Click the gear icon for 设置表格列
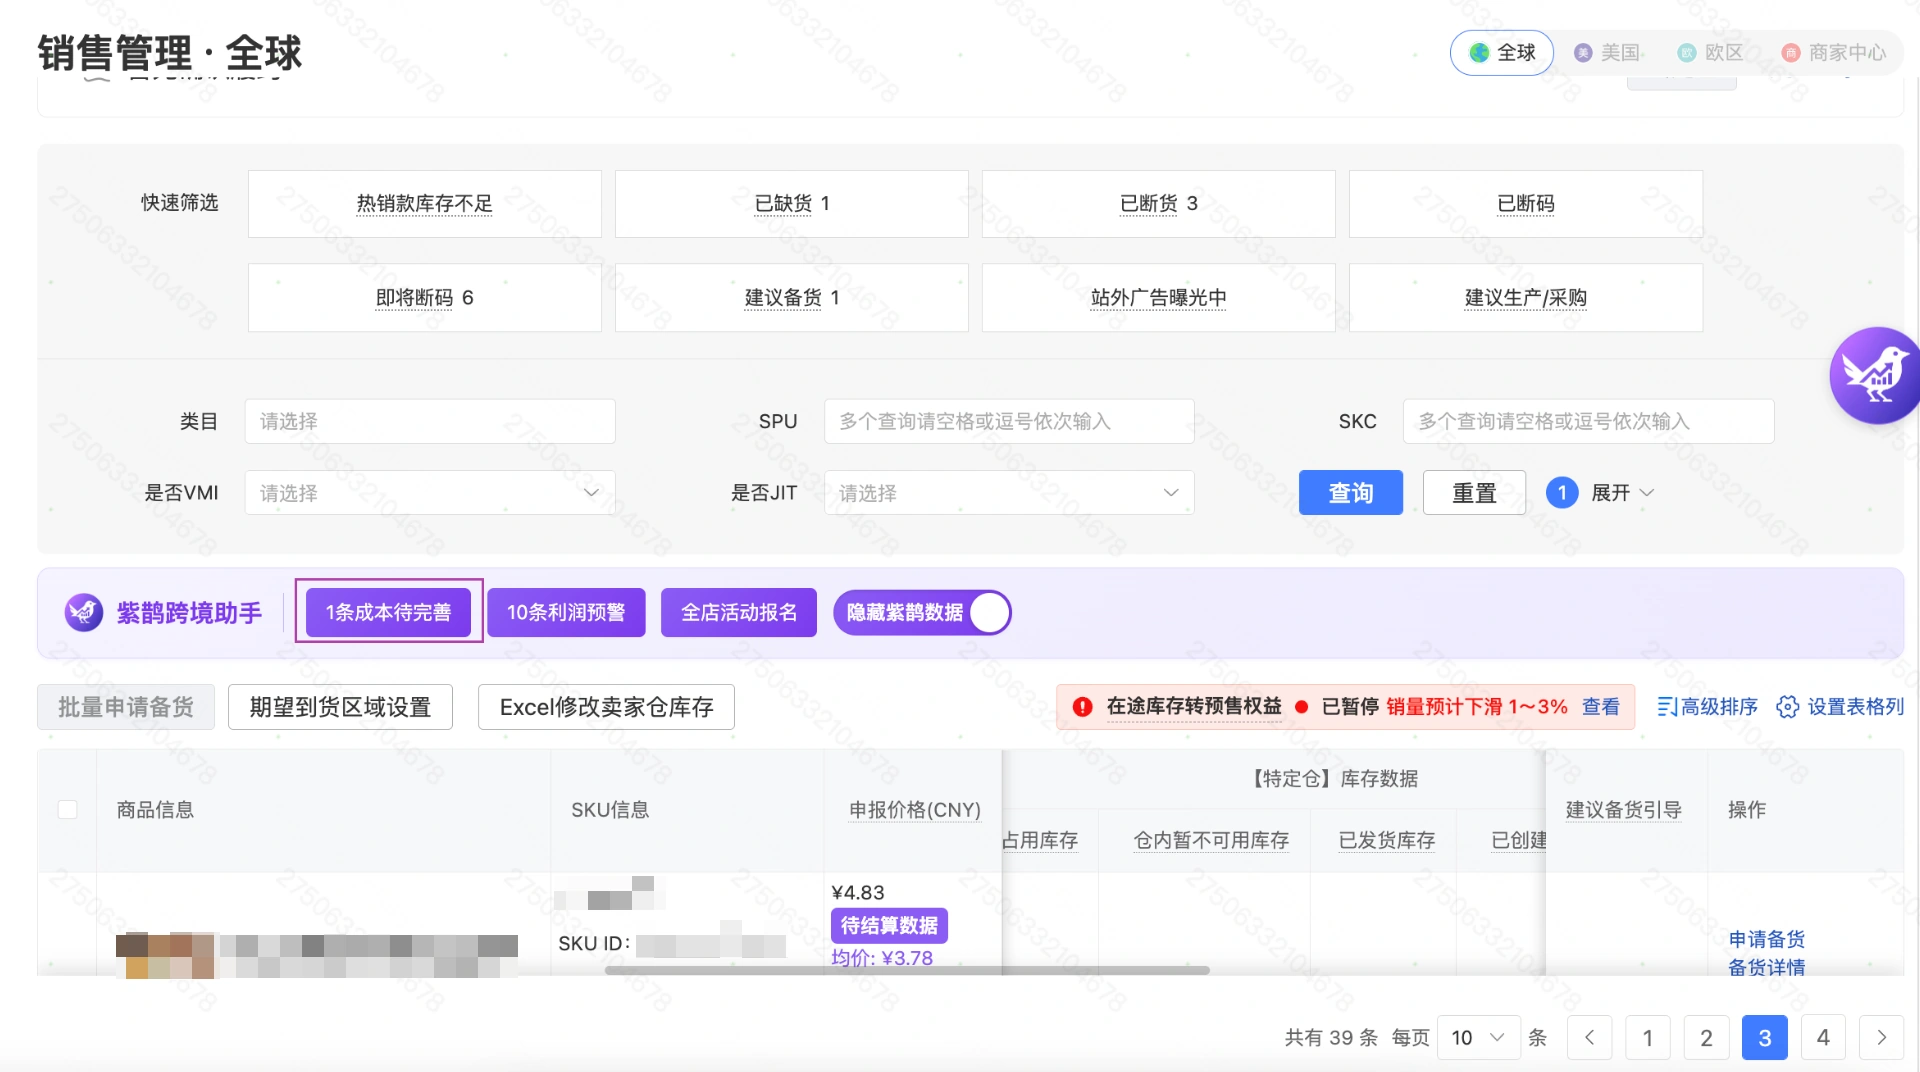The width and height of the screenshot is (1920, 1072). [x=1787, y=707]
